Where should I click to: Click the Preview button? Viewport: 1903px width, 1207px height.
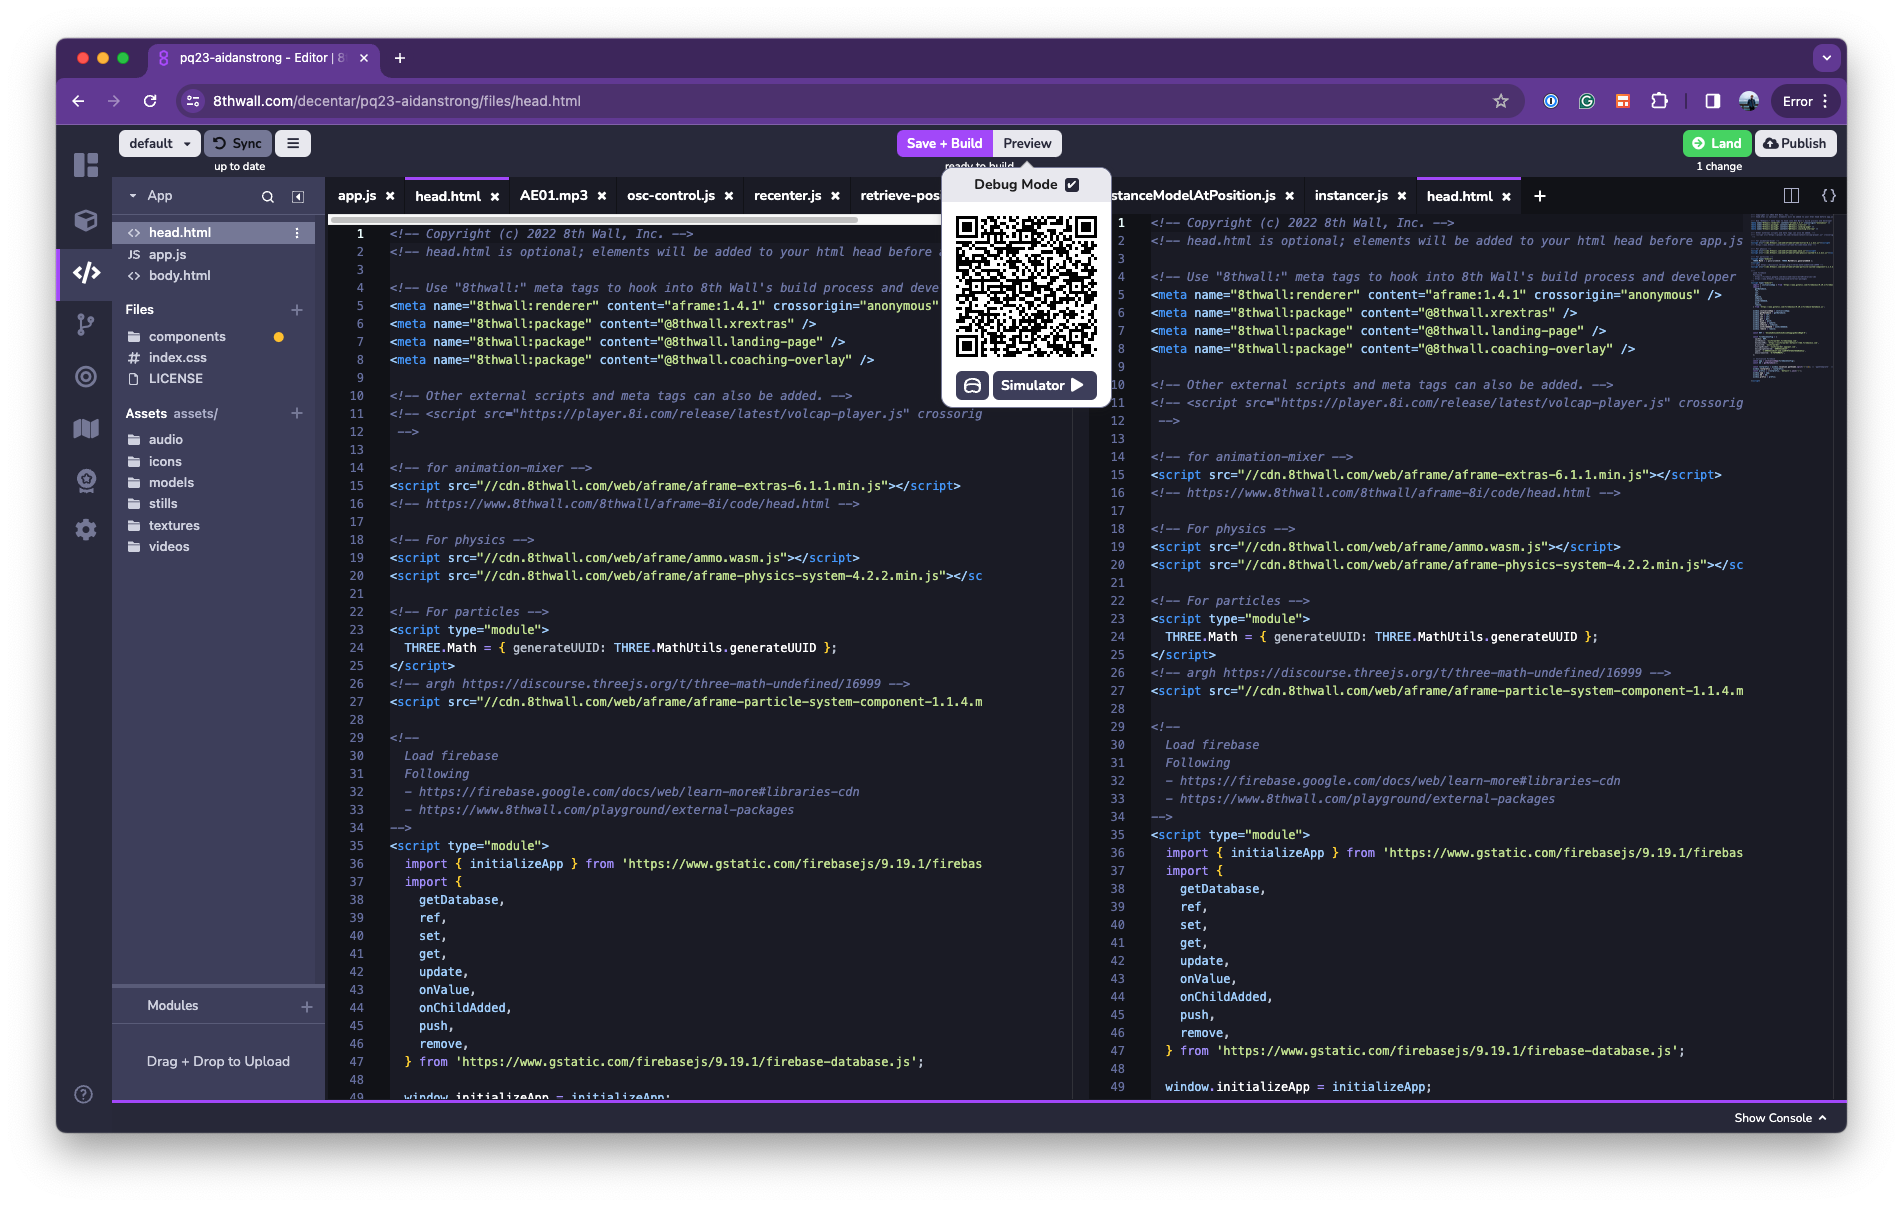1027,143
